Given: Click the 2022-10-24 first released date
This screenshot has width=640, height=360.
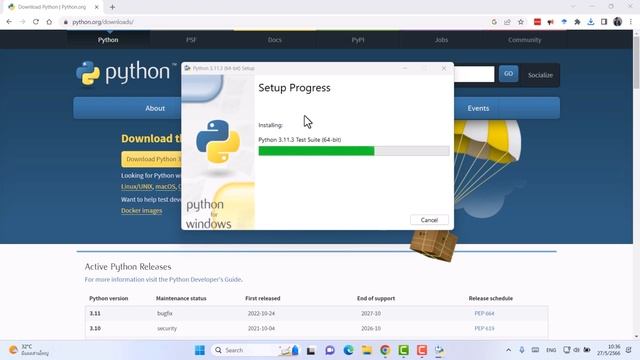Looking at the screenshot, I should tap(261, 313).
